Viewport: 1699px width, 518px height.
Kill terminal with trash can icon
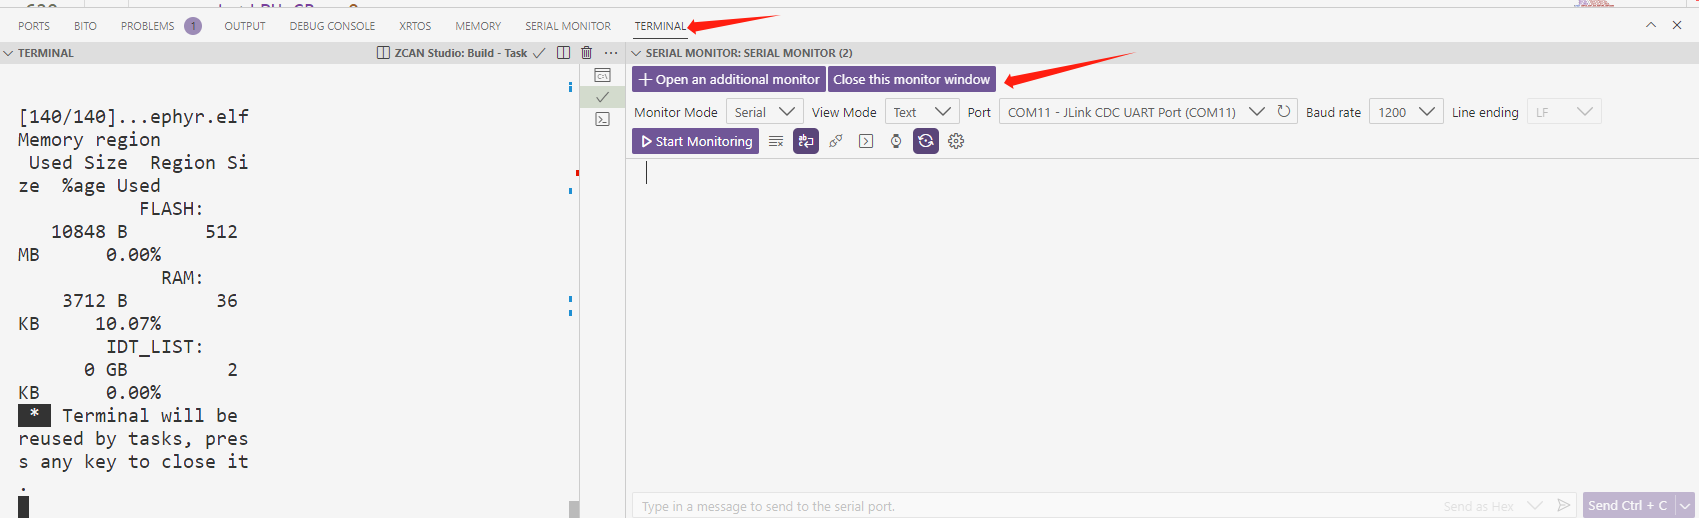(x=587, y=53)
